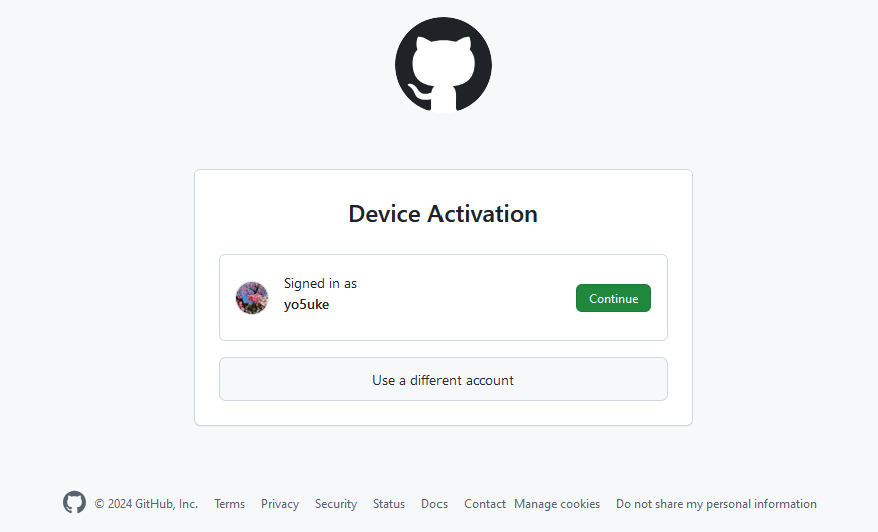Screen dimensions: 878x532
Task: Click the small GitHub mark in footer
Action: click(74, 503)
